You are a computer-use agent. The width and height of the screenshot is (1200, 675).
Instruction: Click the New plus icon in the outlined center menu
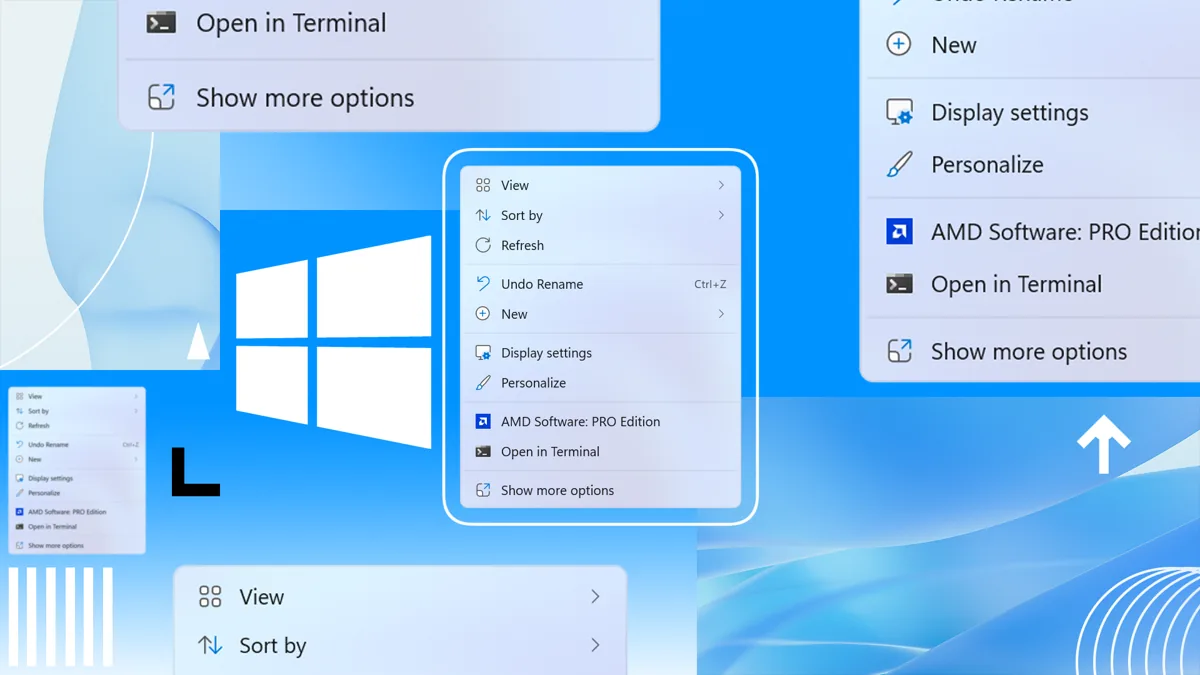[x=483, y=314]
